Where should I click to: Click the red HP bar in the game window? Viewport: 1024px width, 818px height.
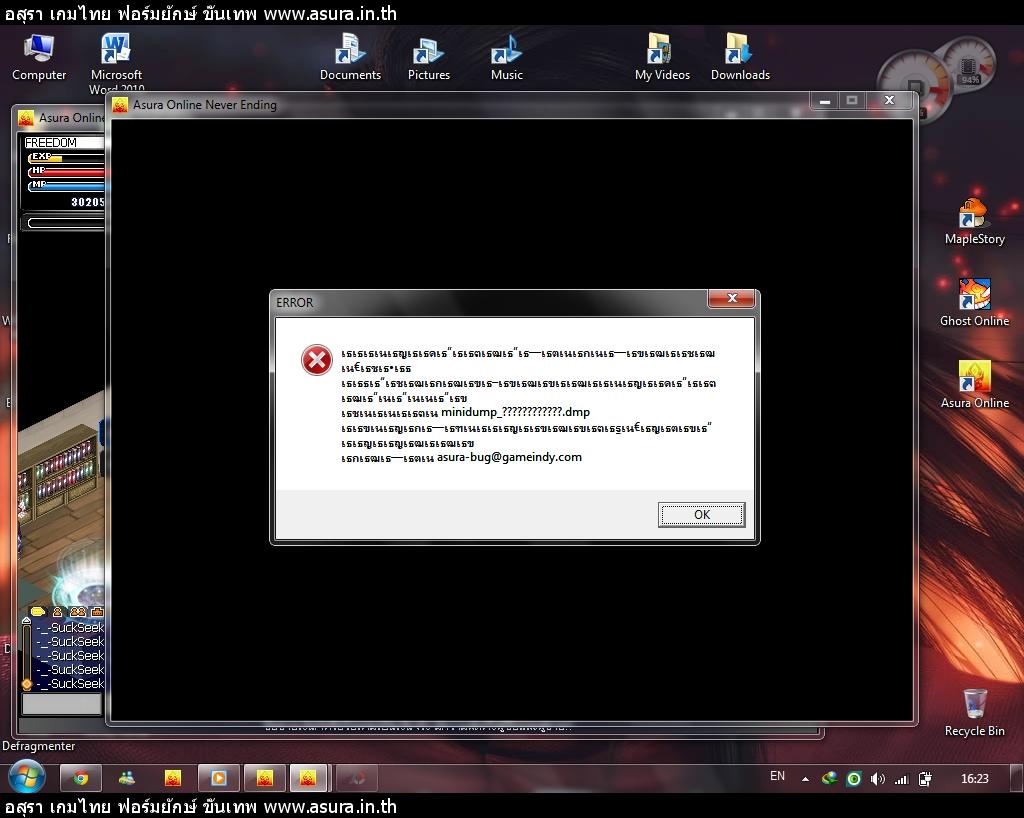[65, 172]
